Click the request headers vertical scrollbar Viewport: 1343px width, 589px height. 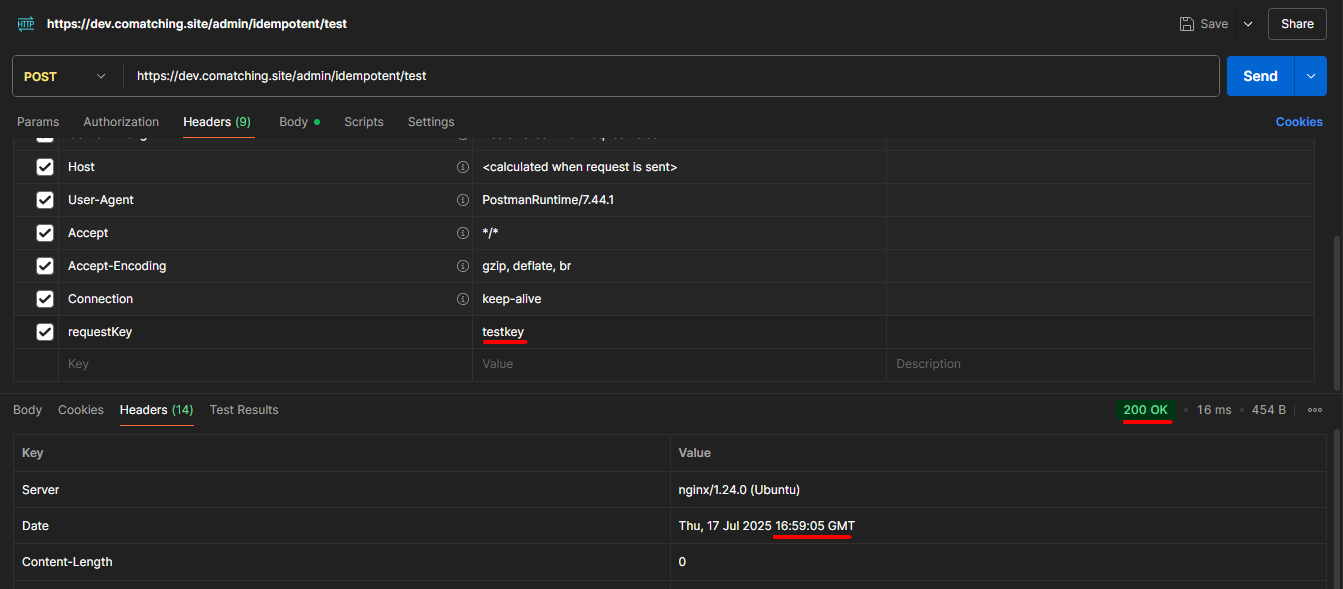(x=1338, y=310)
